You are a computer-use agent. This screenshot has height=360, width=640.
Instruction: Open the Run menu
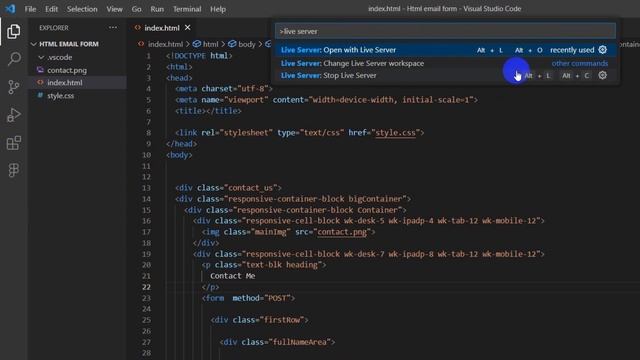[x=157, y=9]
